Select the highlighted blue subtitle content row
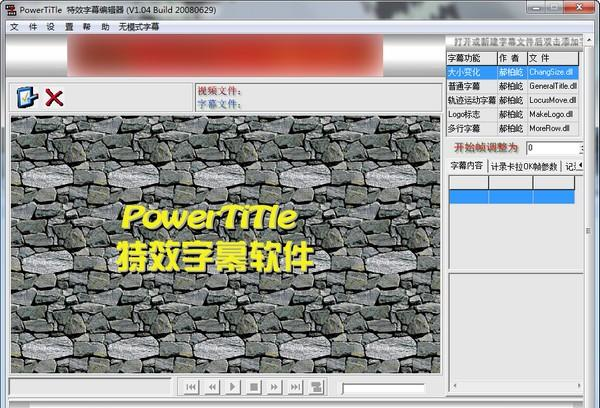Screen dimensions: 600x408 pyautogui.click(x=512, y=197)
